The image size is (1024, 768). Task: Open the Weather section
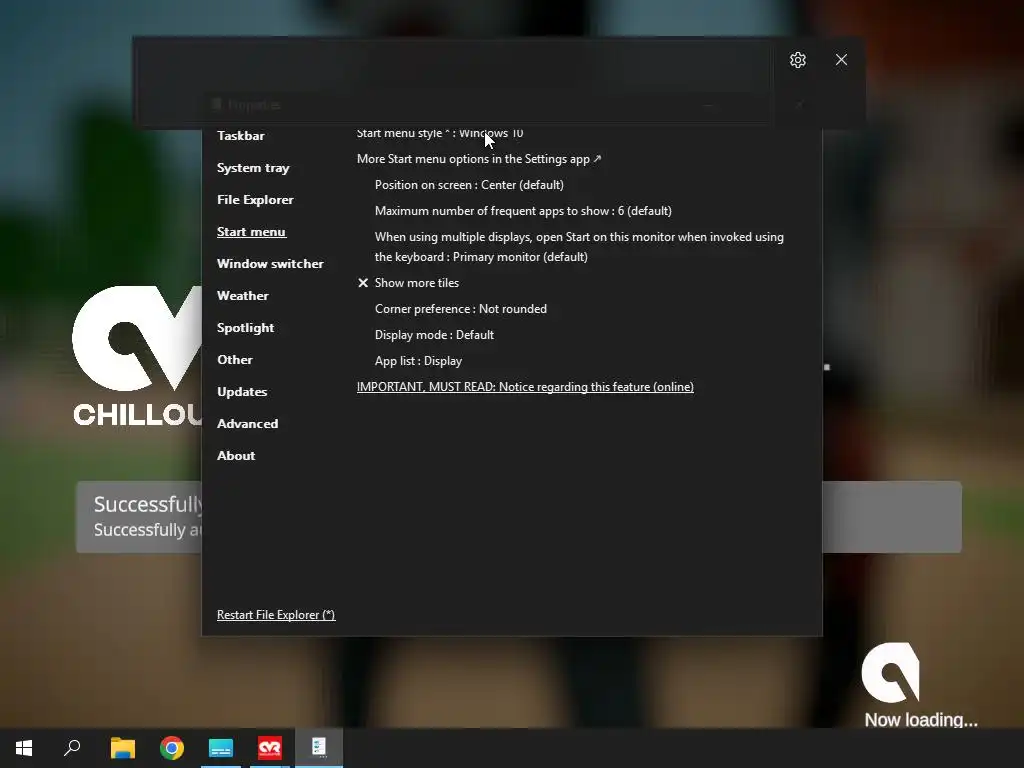[x=242, y=296]
